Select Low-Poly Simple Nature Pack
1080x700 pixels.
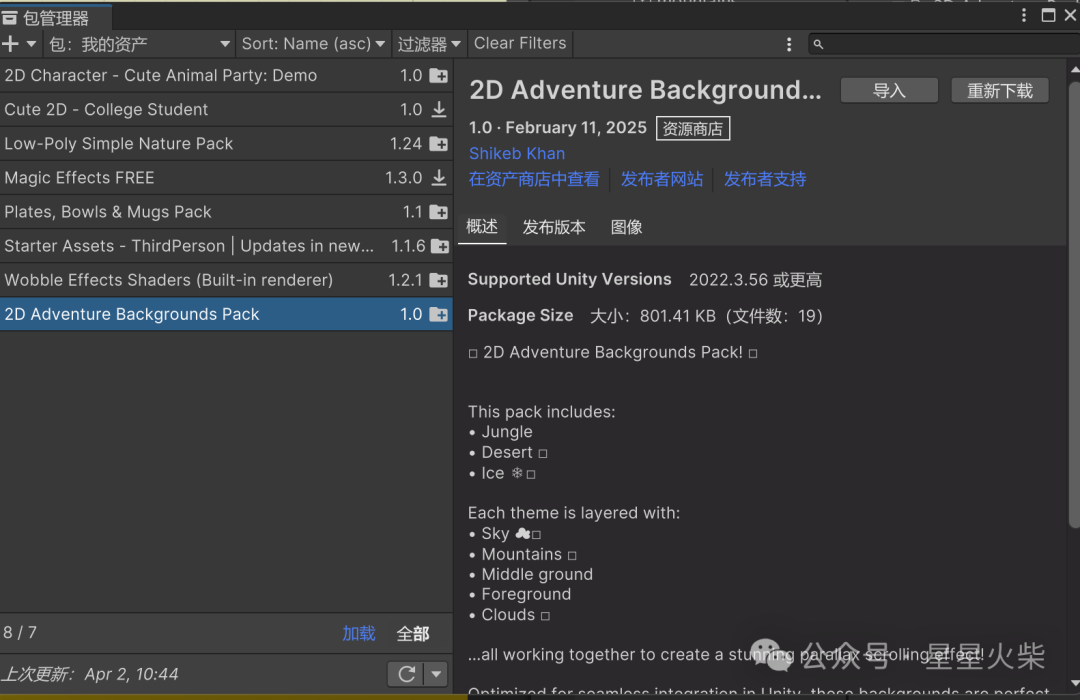coord(226,144)
